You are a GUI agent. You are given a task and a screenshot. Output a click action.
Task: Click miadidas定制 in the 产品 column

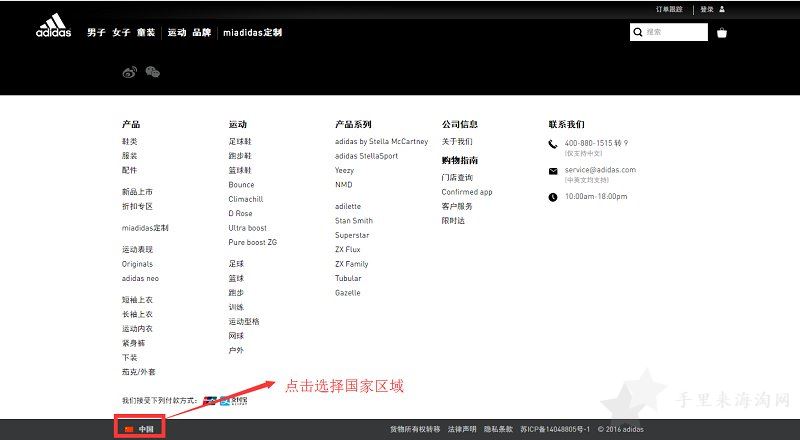(x=145, y=228)
